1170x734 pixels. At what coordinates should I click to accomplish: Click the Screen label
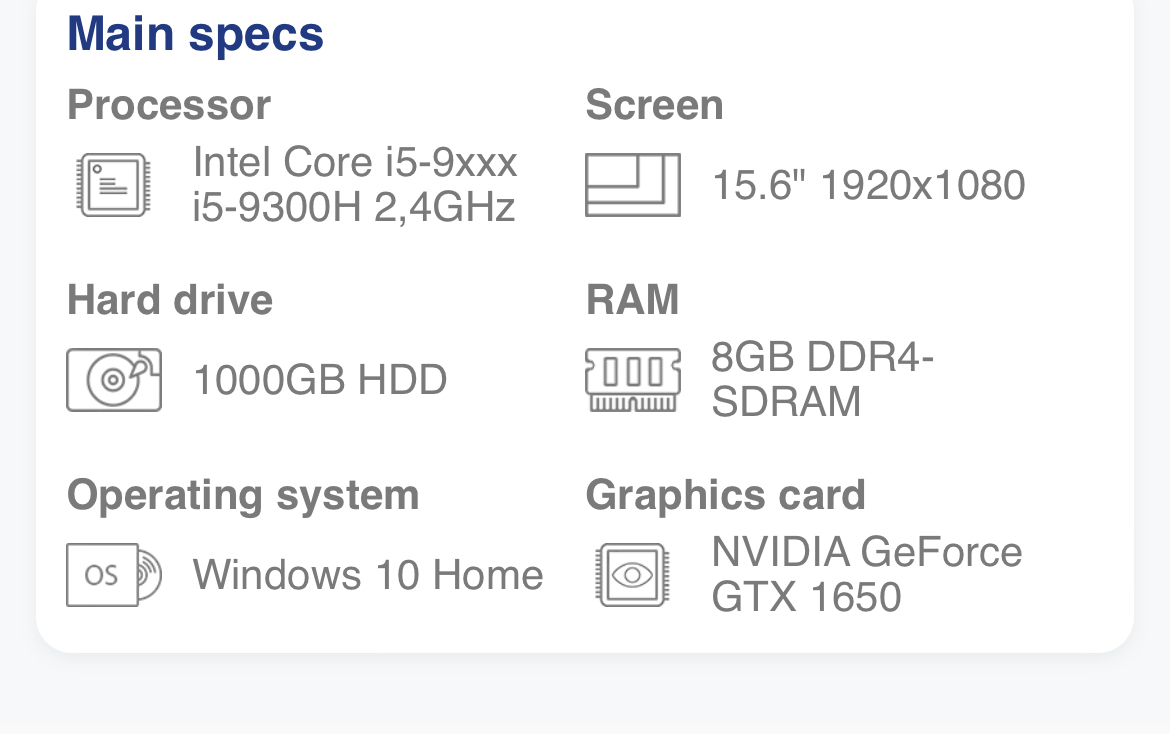coord(654,104)
